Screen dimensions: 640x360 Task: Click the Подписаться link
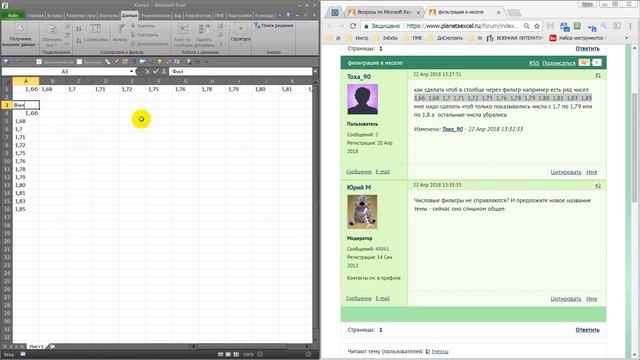pyautogui.click(x=559, y=63)
